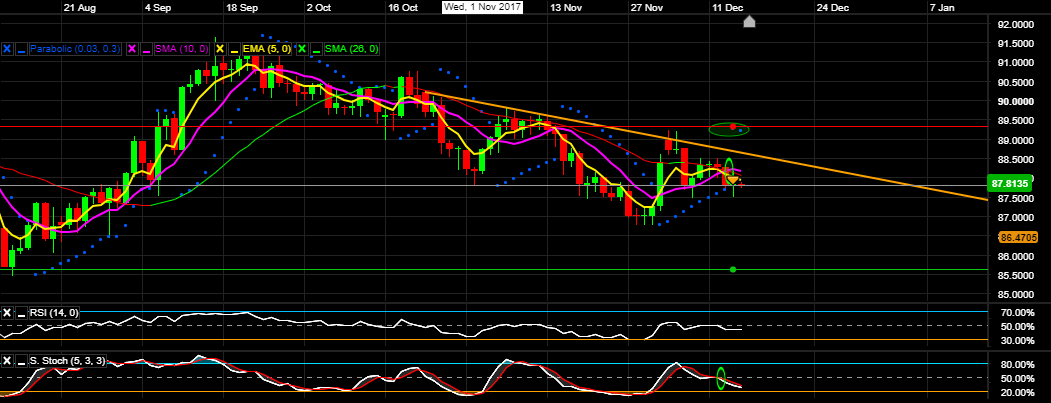Click the 89.0000 price axis label
The width and height of the screenshot is (1051, 403).
(x=1015, y=141)
